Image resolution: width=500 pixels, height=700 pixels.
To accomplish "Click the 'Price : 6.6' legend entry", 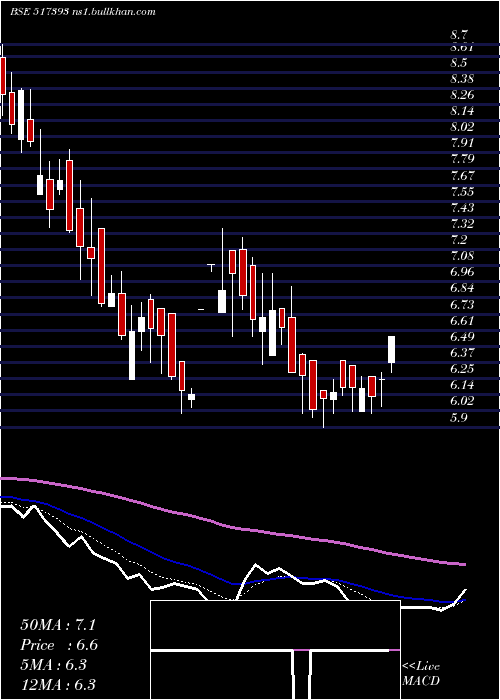I will (59, 645).
